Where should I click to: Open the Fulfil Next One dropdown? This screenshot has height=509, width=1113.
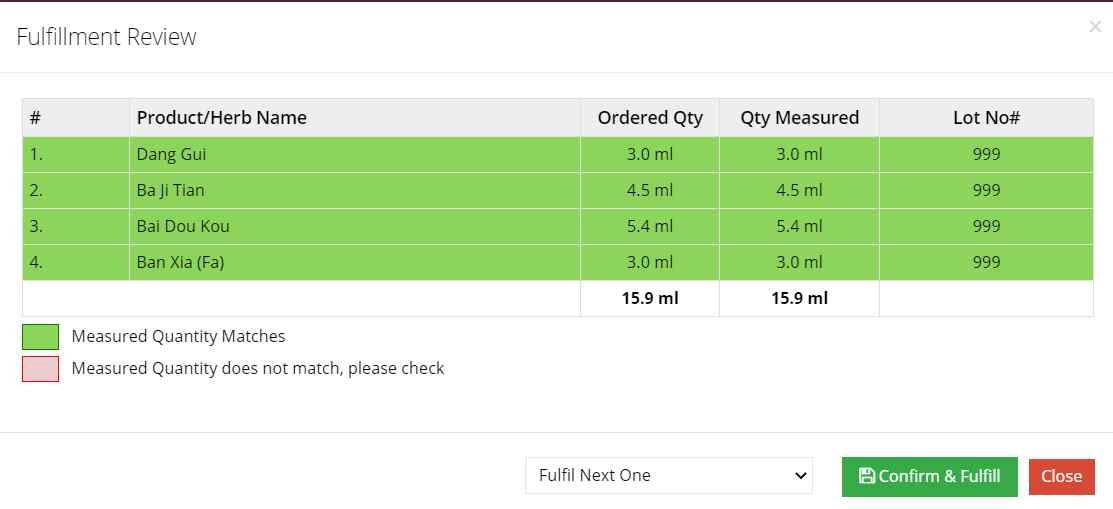click(x=668, y=476)
